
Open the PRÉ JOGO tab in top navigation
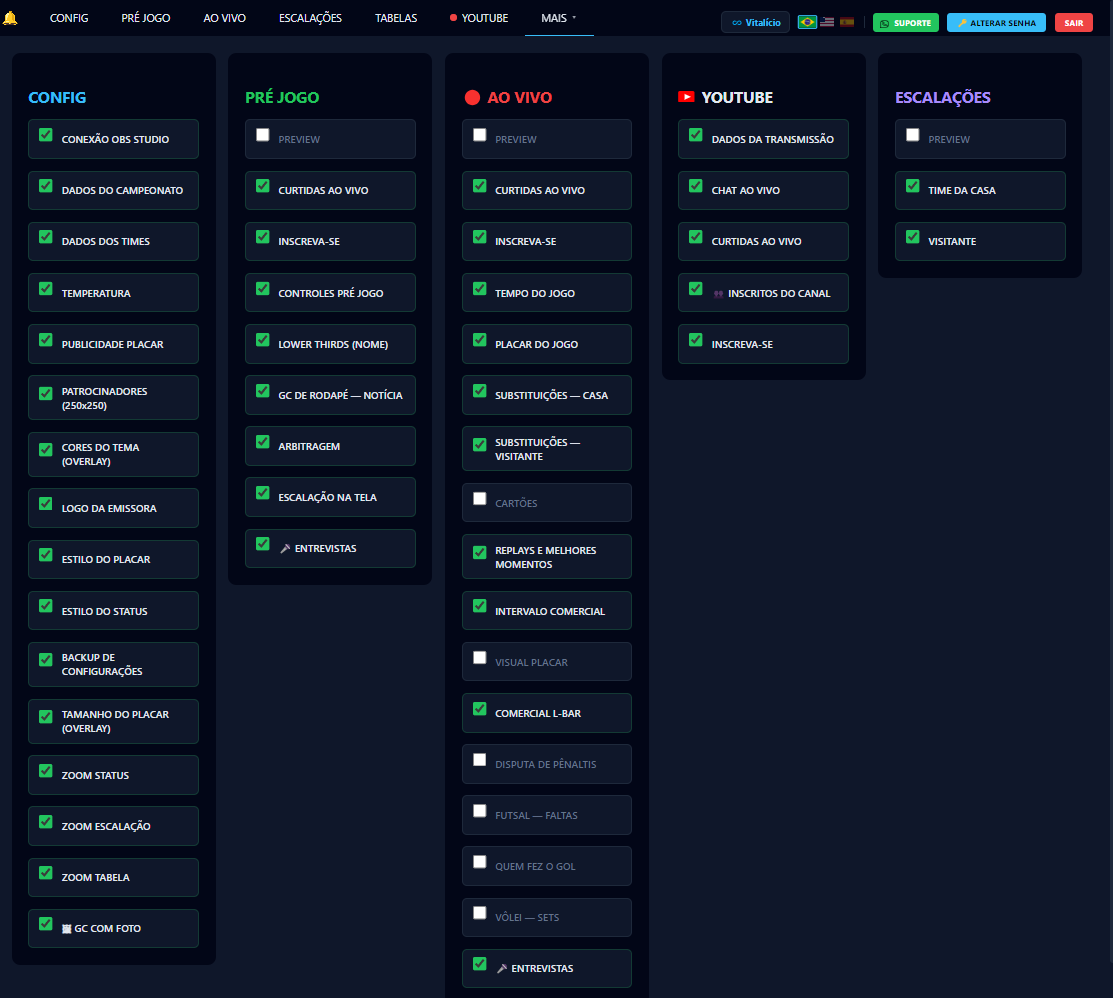coord(146,18)
